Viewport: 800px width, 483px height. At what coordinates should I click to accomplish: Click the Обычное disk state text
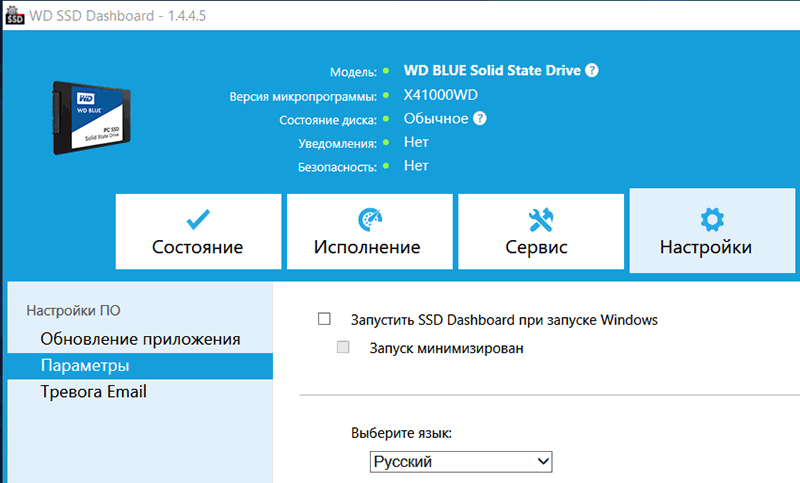436,118
